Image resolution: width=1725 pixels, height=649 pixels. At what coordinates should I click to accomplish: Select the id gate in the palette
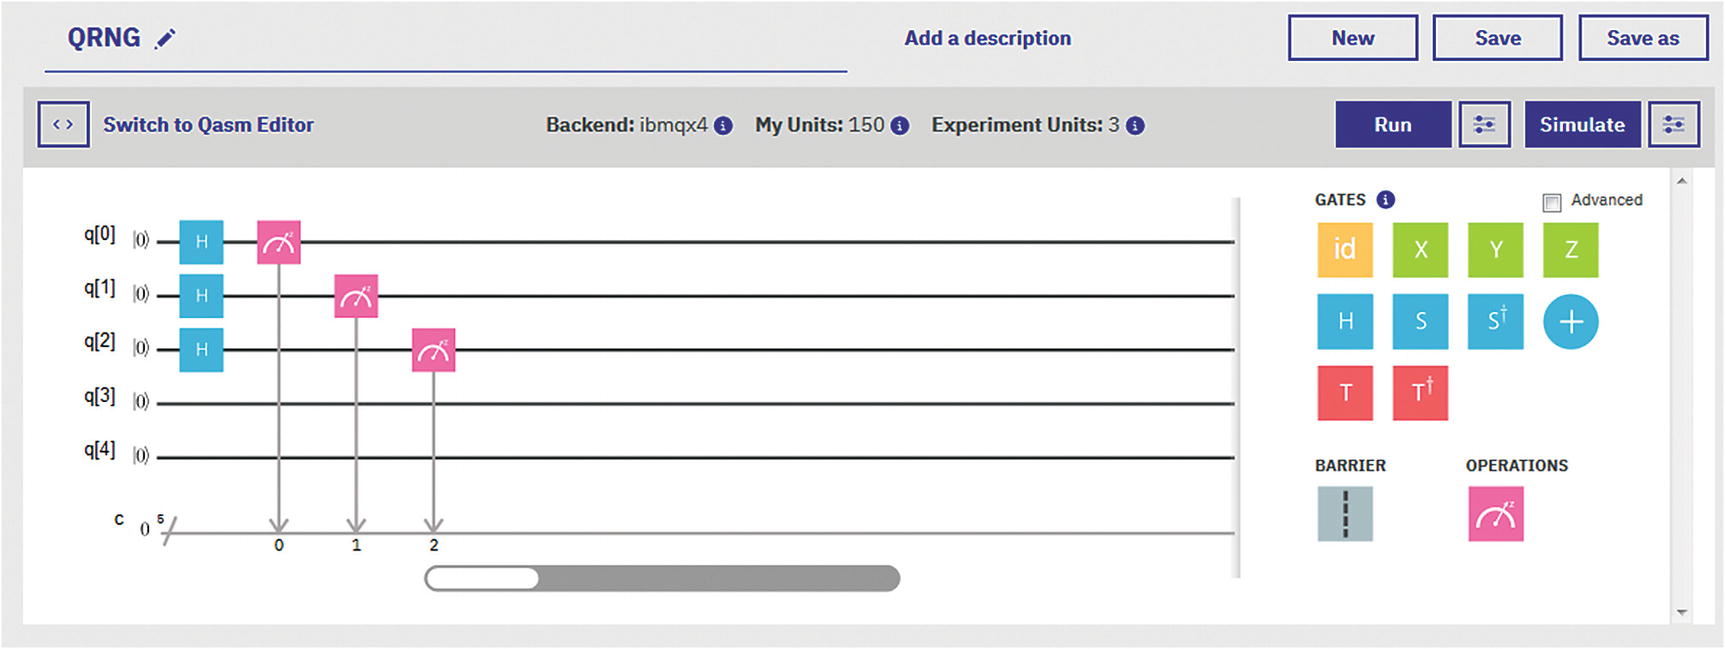point(1344,249)
